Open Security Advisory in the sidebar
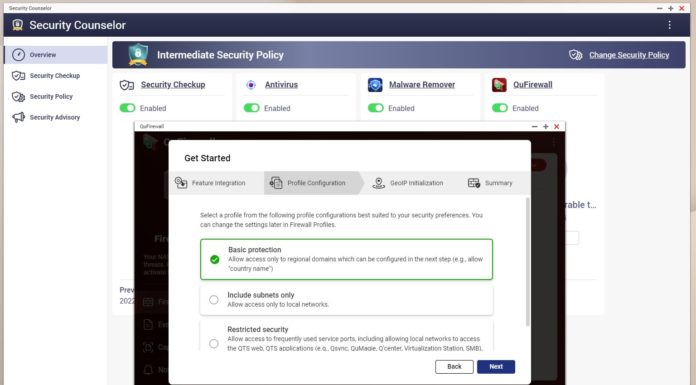696x385 pixels. click(x=55, y=117)
